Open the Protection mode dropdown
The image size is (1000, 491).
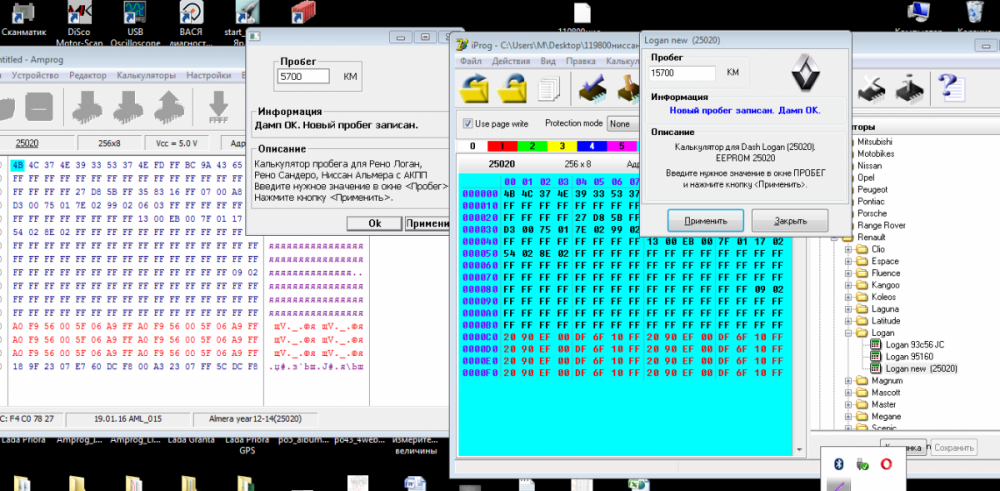[x=622, y=123]
